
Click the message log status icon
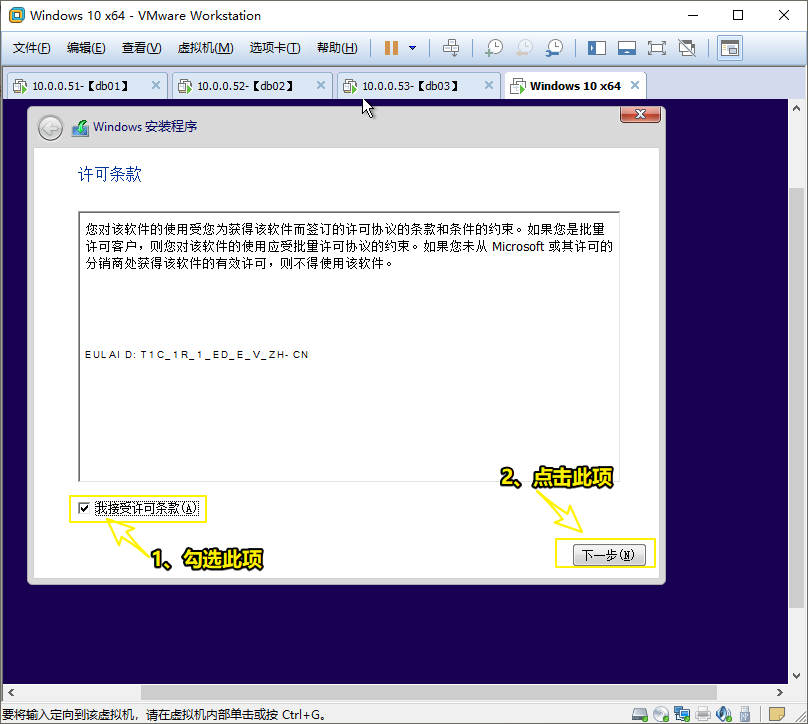pos(777,714)
